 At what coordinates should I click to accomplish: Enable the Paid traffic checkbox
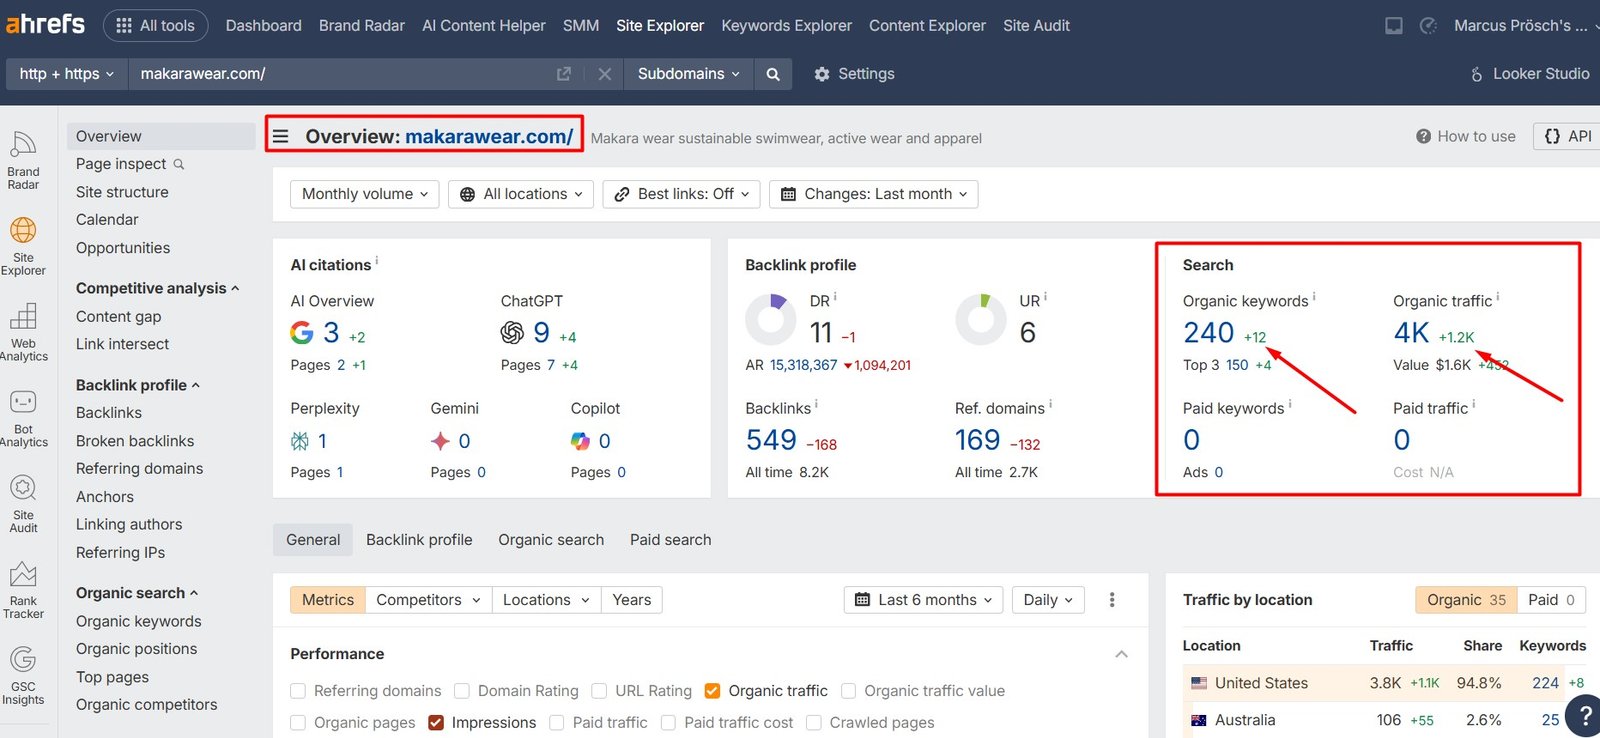click(557, 723)
